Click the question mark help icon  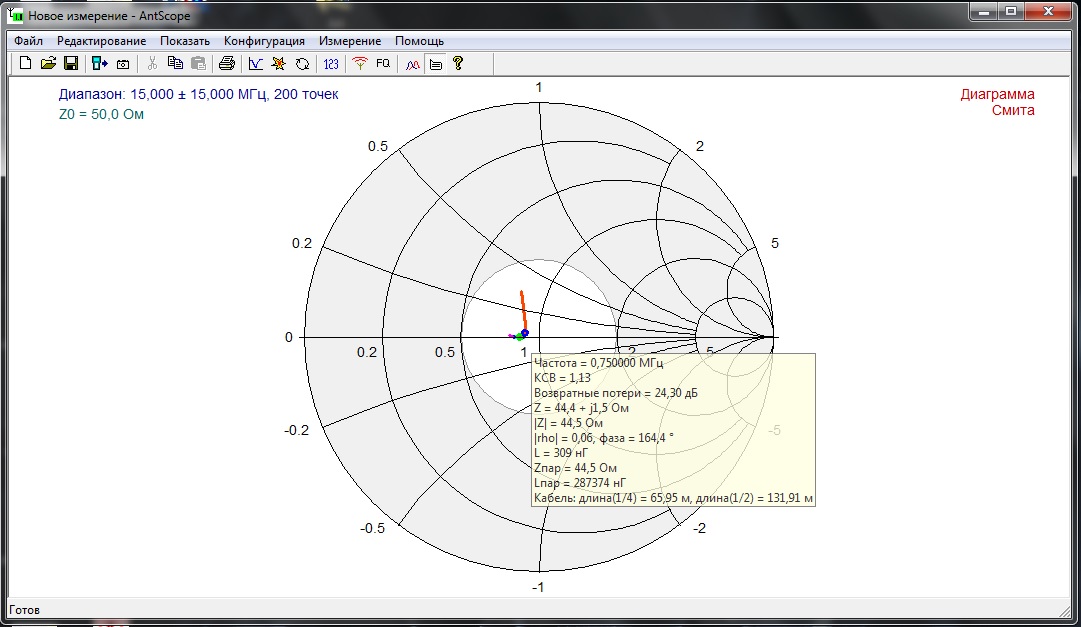[x=458, y=64]
